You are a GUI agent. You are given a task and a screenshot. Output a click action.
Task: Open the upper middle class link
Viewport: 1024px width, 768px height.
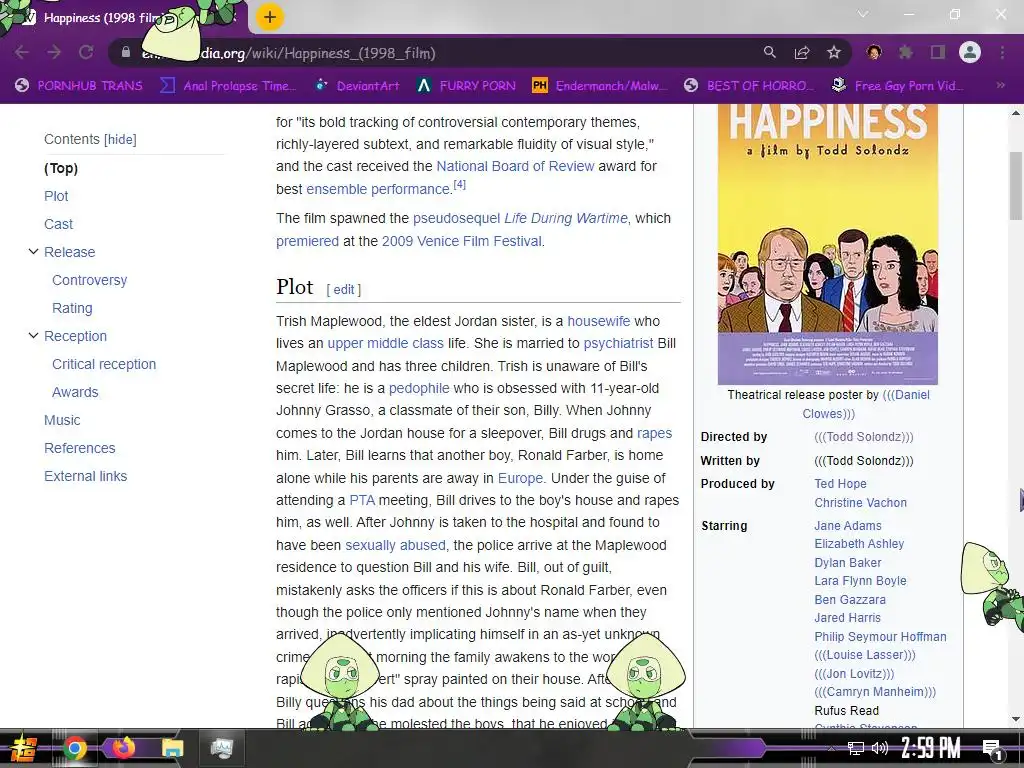(x=385, y=344)
